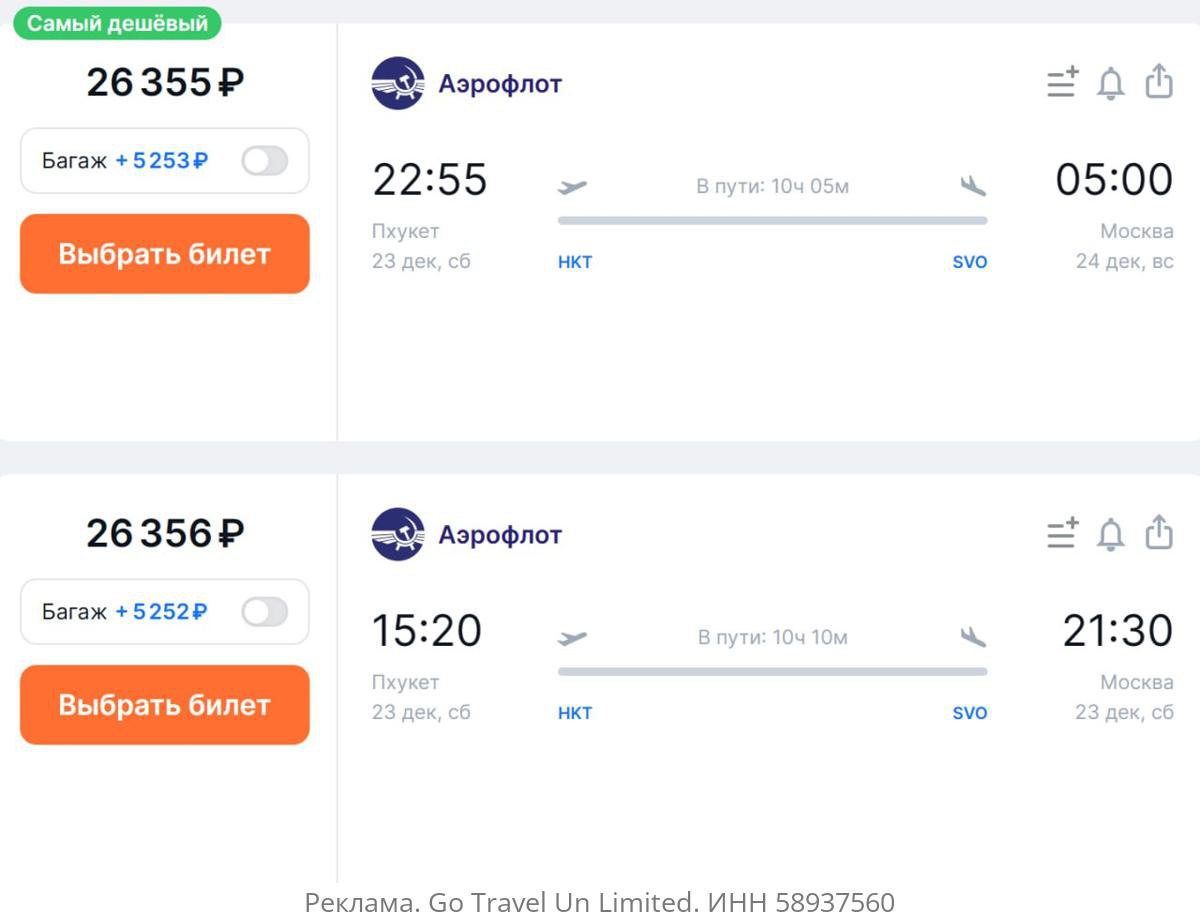Click the departing plane icon on the 22:55 flight
The height and width of the screenshot is (917, 1200).
pyautogui.click(x=573, y=186)
